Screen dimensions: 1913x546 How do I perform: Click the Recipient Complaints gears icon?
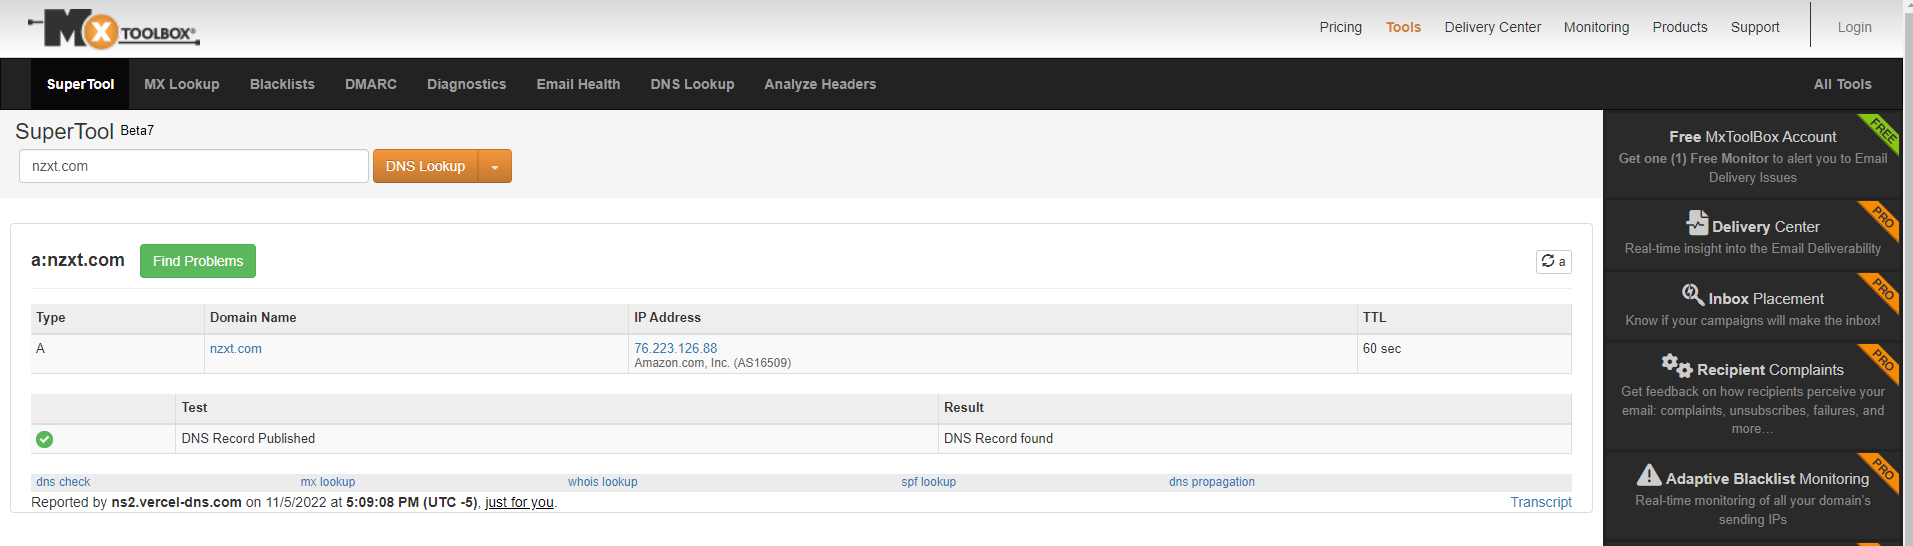click(x=1676, y=366)
